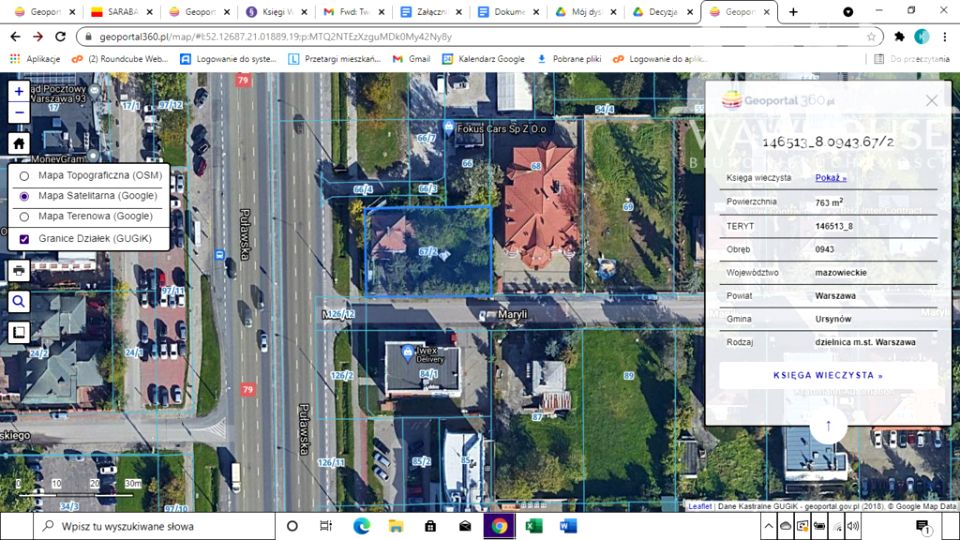Zoom out the map with minus button
960x540 pixels.
19,113
